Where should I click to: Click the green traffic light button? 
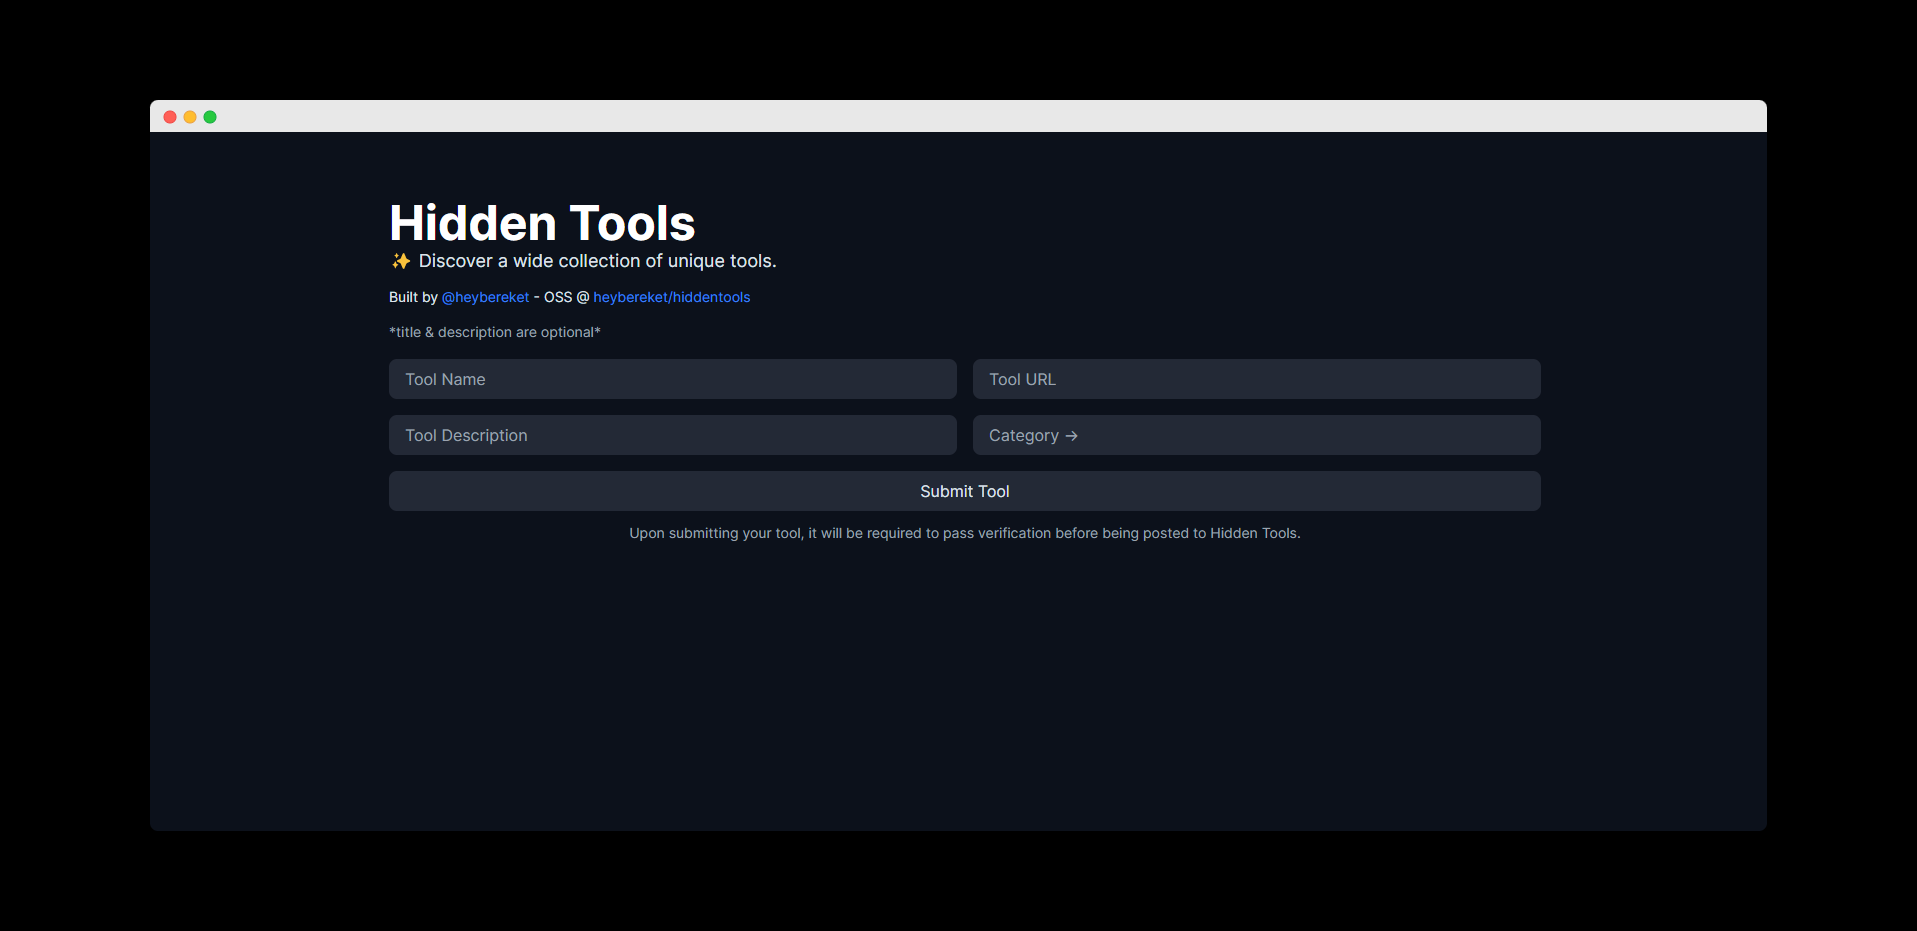(x=210, y=116)
